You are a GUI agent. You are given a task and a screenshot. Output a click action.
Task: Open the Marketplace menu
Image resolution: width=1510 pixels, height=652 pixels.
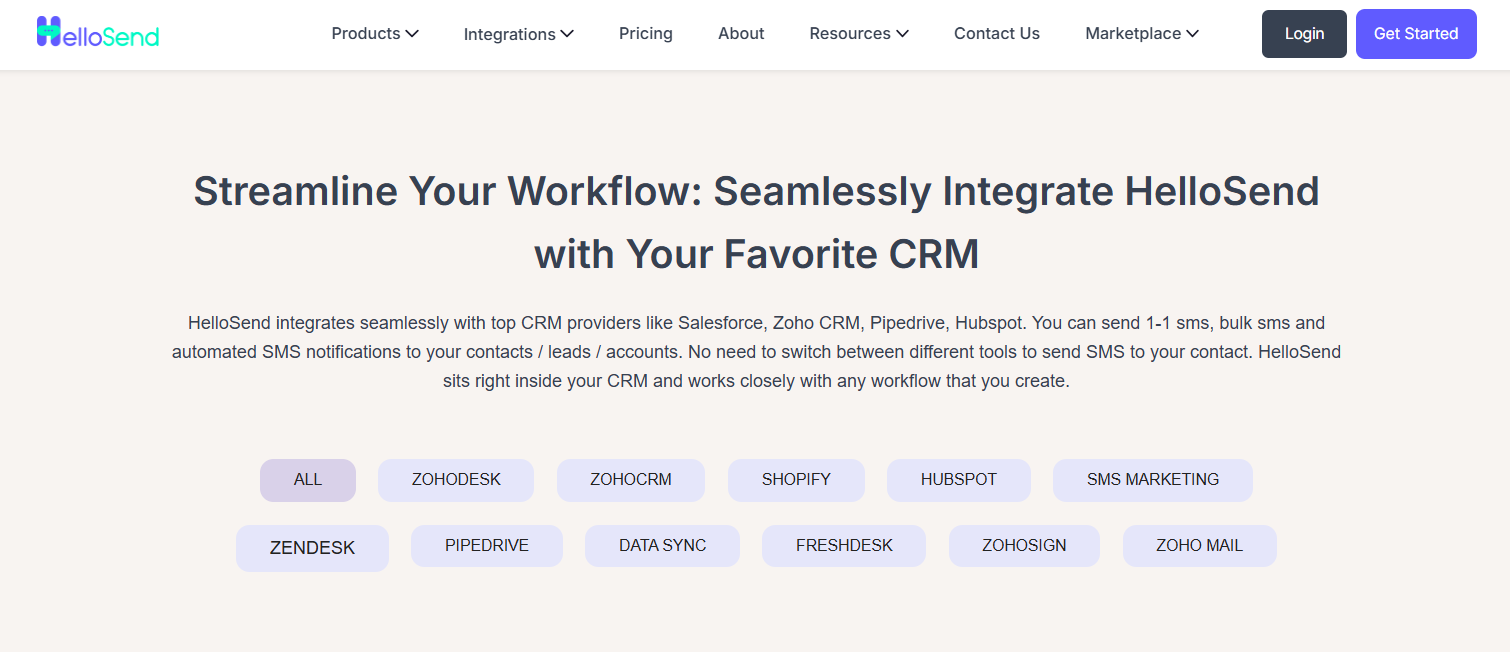click(1142, 34)
